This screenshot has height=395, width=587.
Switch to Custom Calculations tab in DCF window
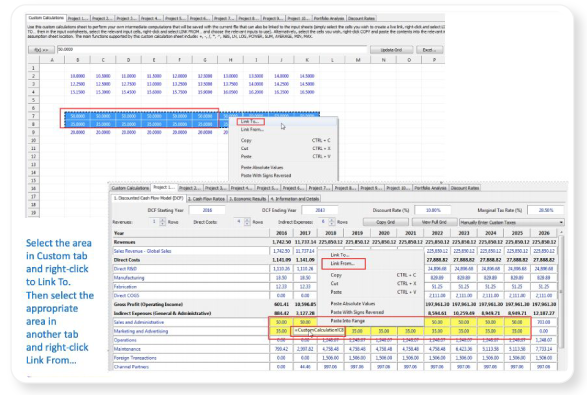(130, 188)
